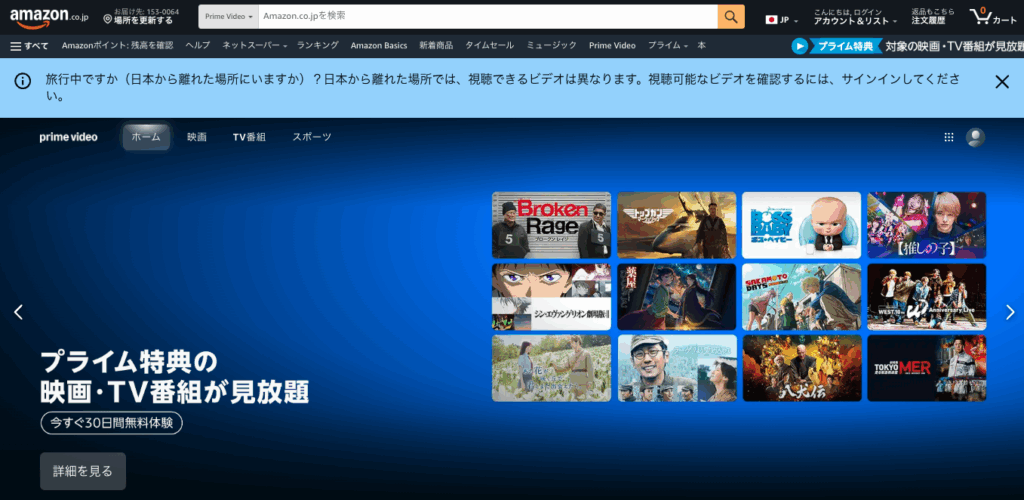Open the WEST. Anniversary Live thumbnail
The height and width of the screenshot is (500, 1024).
(x=927, y=297)
